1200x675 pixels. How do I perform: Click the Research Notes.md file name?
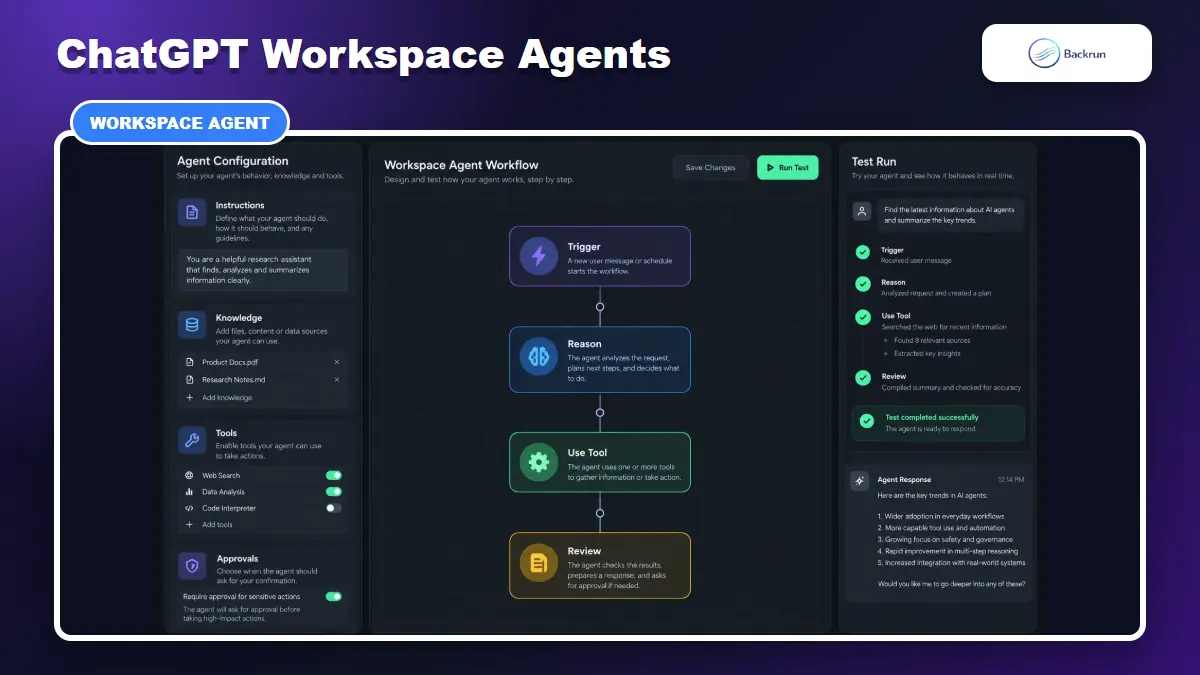233,380
